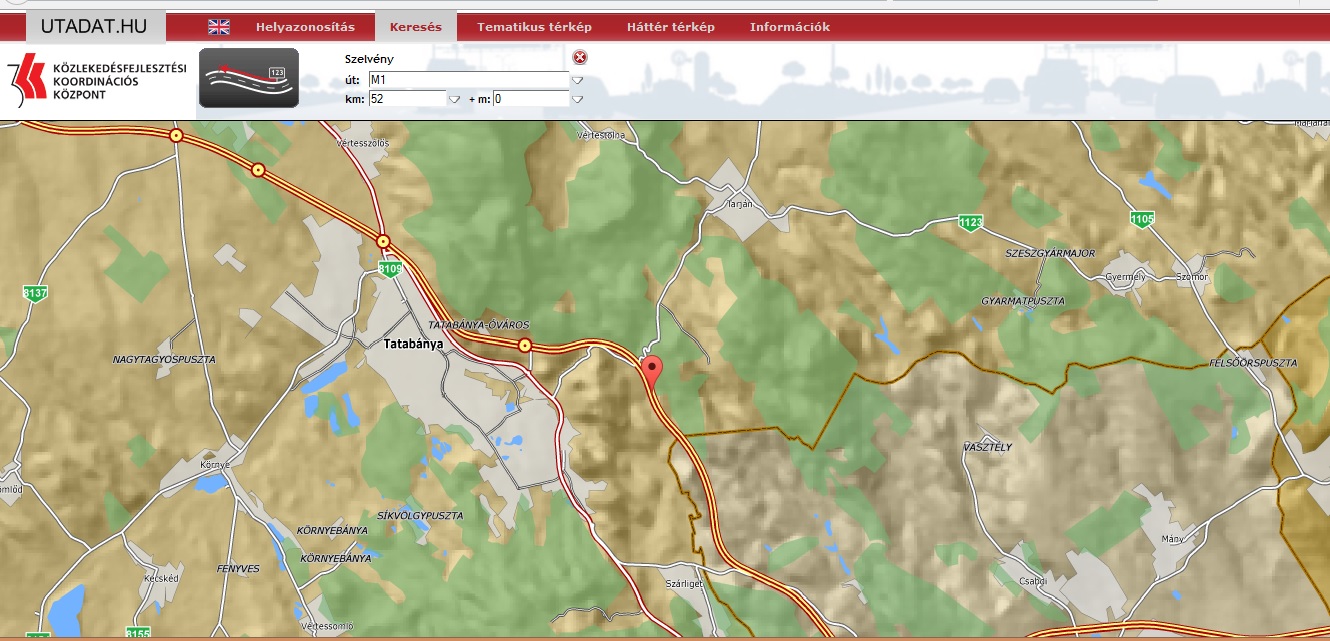Click the km value input field

(406, 99)
